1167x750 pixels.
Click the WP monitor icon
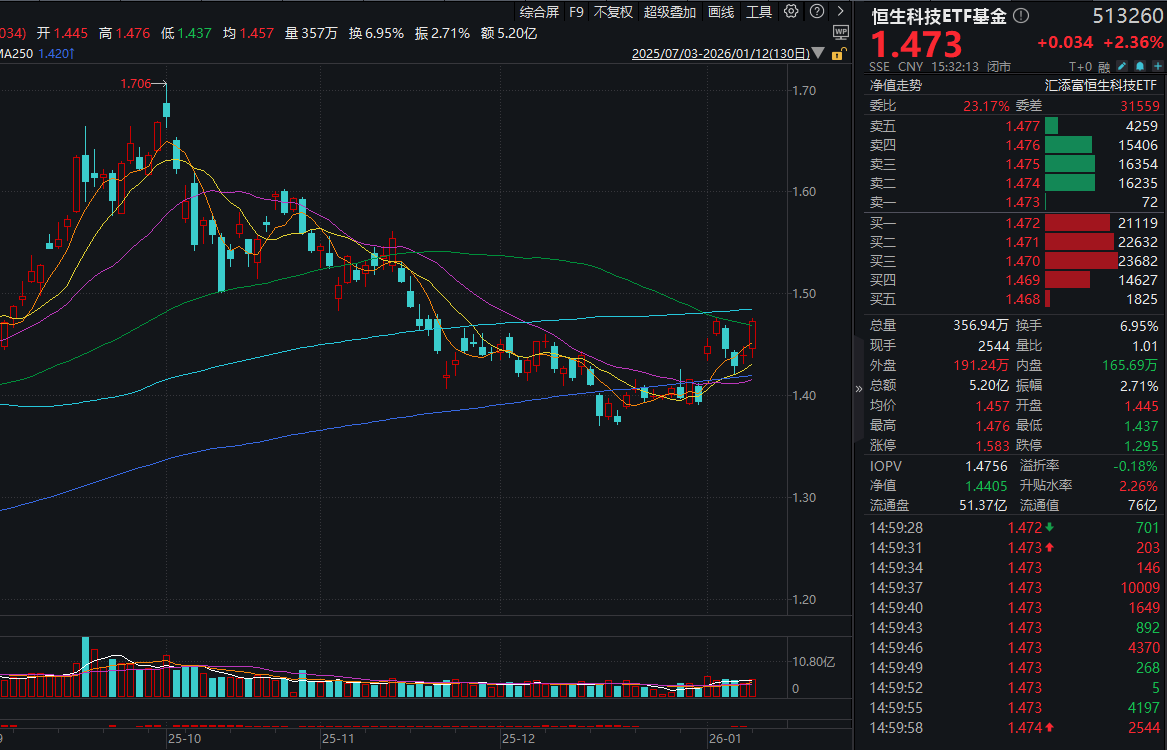840,33
